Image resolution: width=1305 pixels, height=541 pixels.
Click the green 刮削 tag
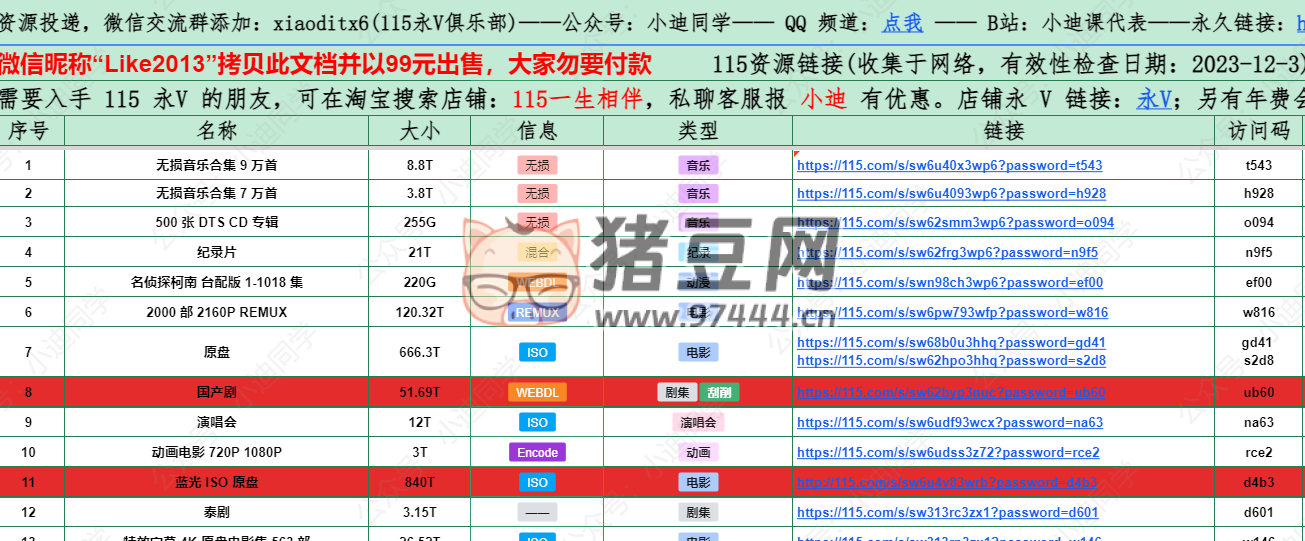point(719,393)
